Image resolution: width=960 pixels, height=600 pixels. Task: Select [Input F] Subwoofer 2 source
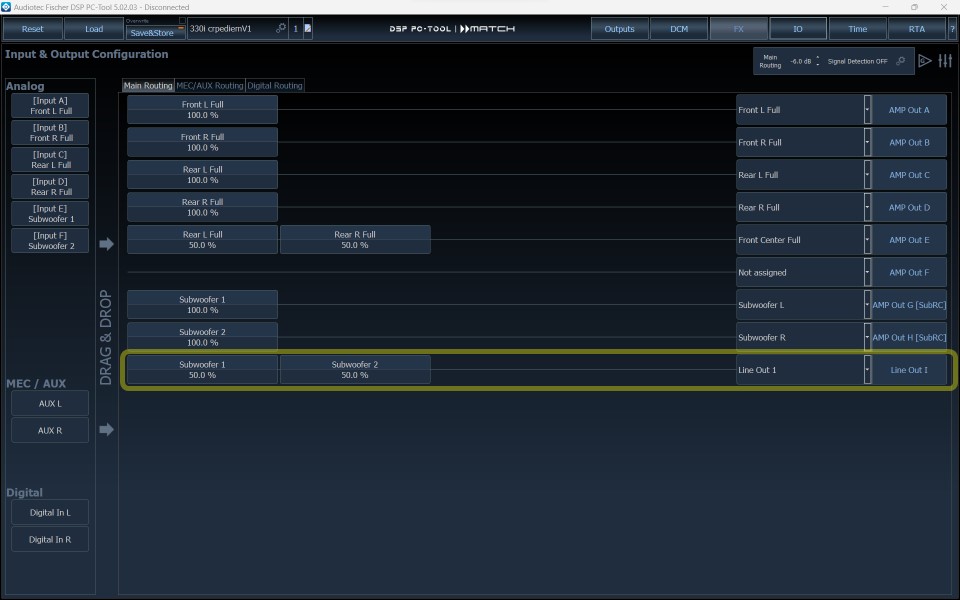point(50,240)
